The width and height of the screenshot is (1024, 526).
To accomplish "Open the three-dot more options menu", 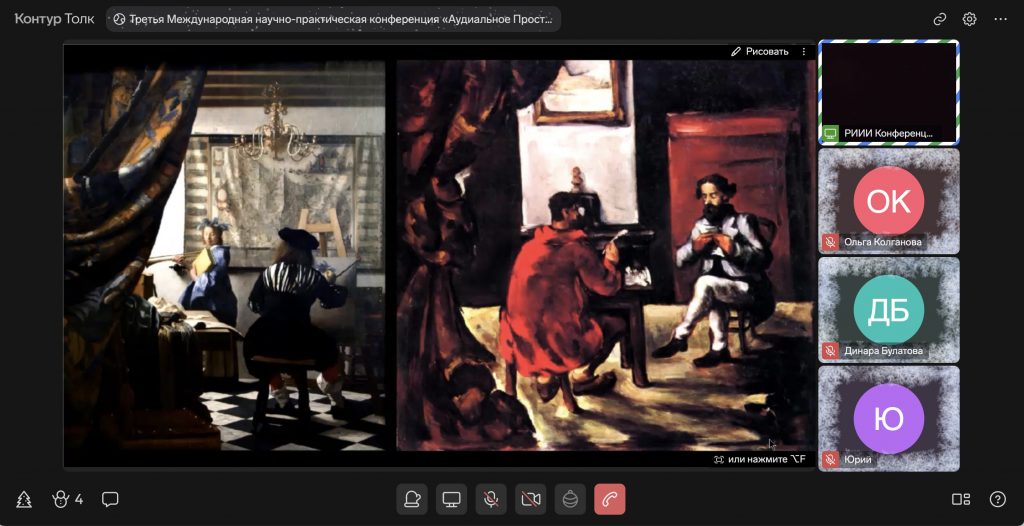I will point(1000,19).
